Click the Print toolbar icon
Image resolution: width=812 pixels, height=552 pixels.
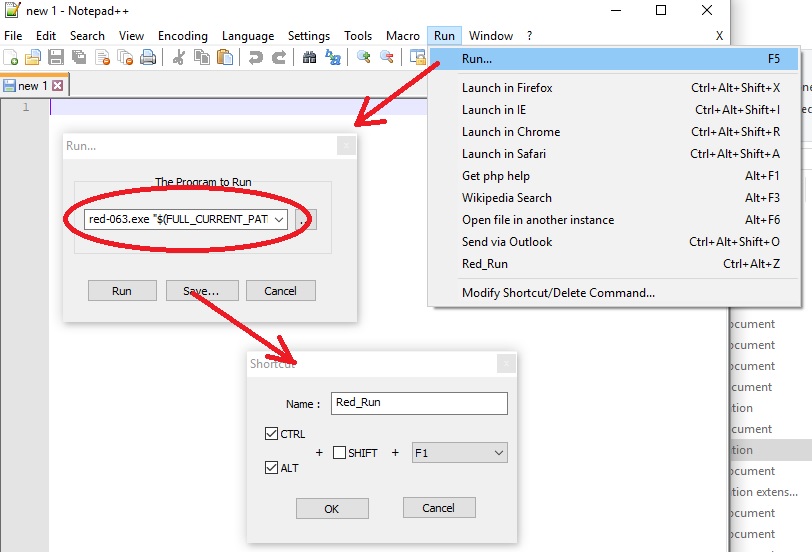(x=148, y=57)
